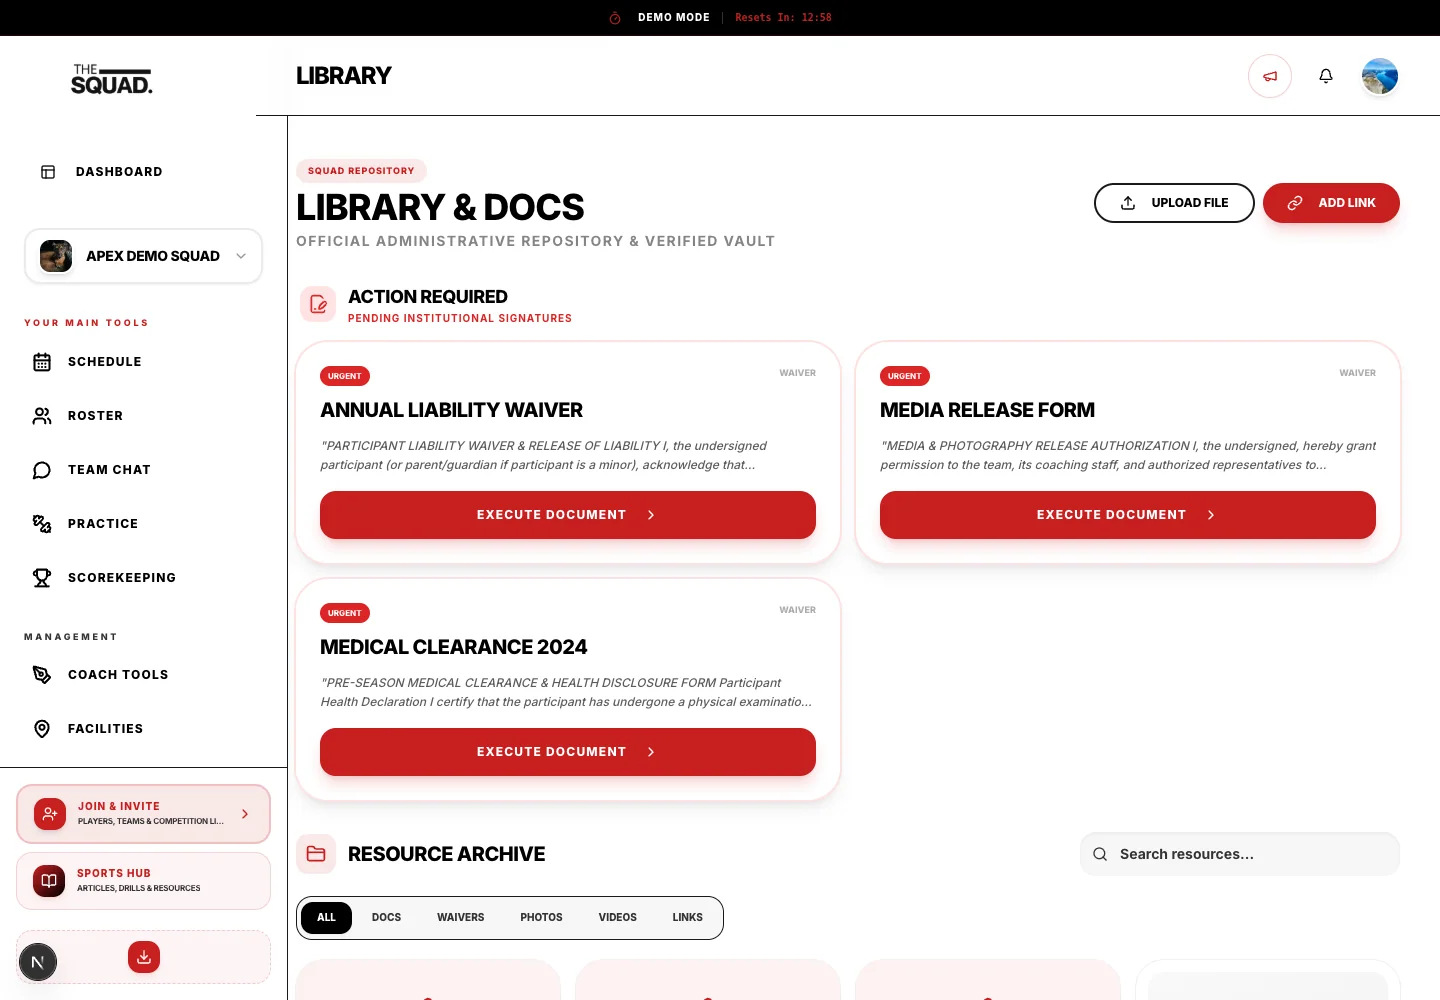Viewport: 1440px width, 1000px height.
Task: Expand the Apex Demo Squad dropdown chevron
Action: [x=241, y=256]
